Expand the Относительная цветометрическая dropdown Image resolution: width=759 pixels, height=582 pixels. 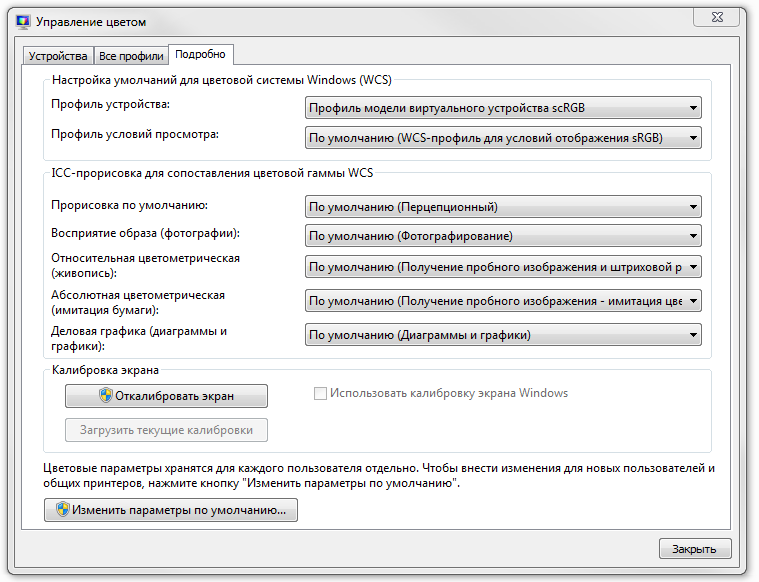(503, 267)
